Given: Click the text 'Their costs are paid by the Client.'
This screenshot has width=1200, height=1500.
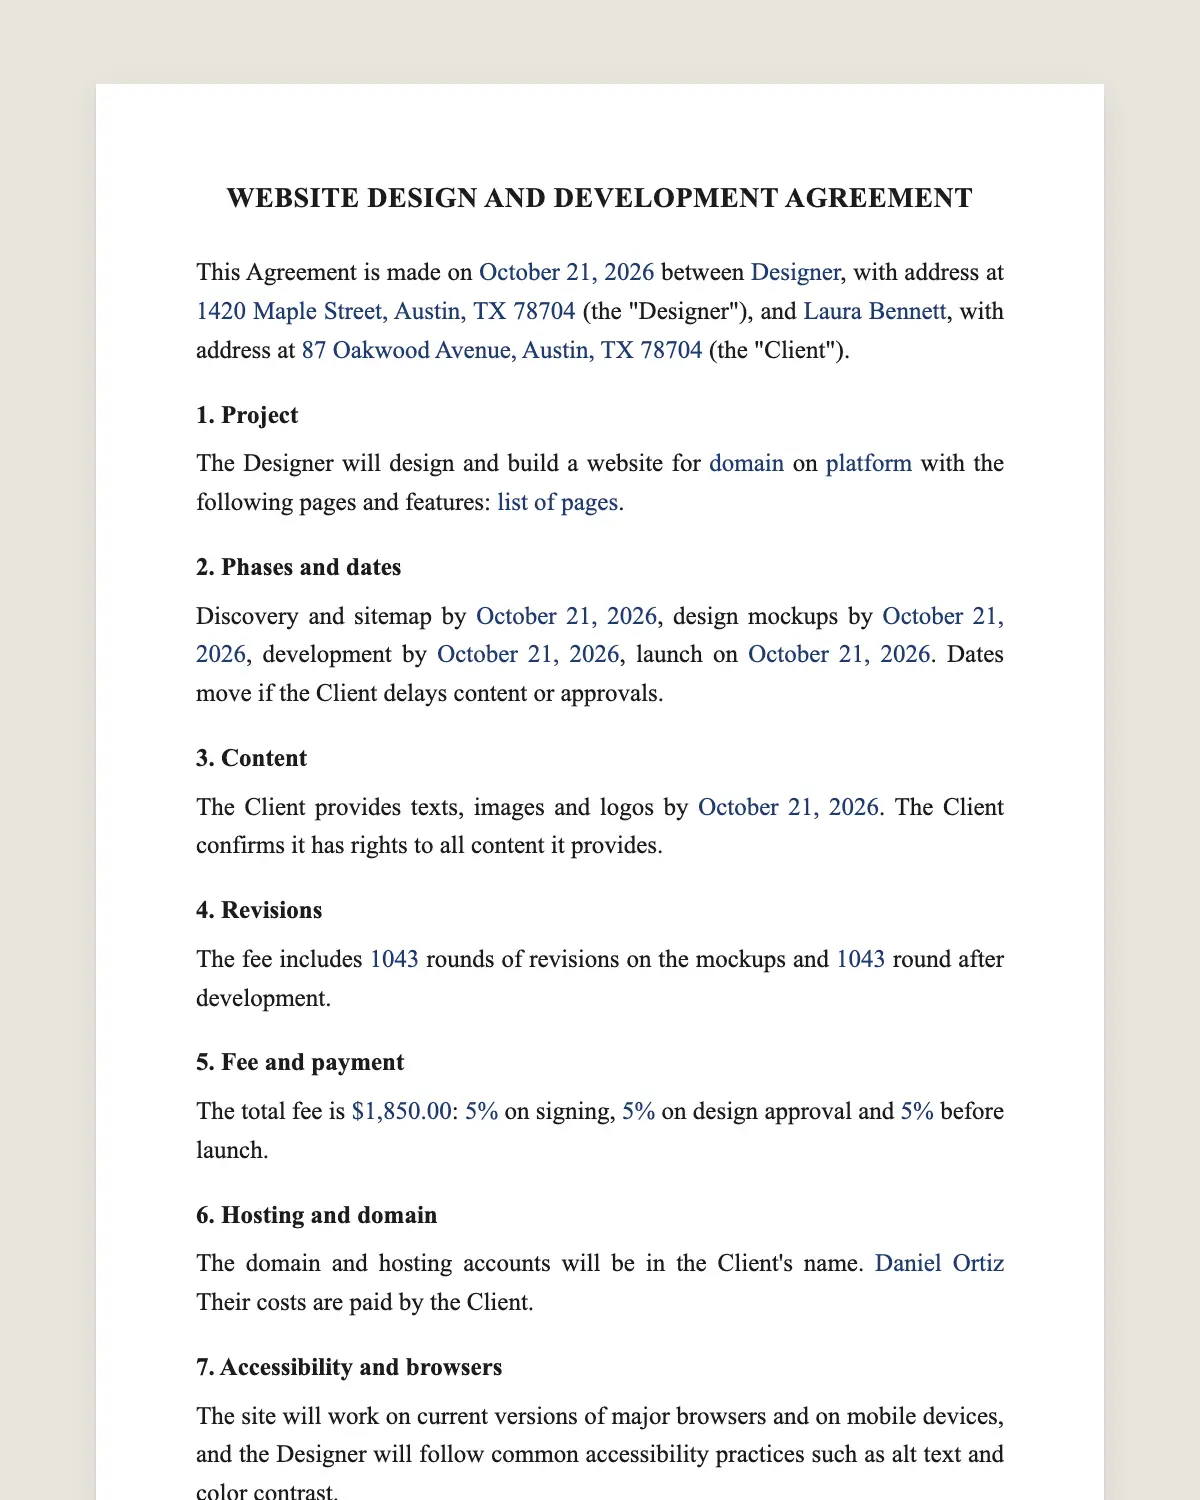Looking at the screenshot, I should (x=365, y=1302).
